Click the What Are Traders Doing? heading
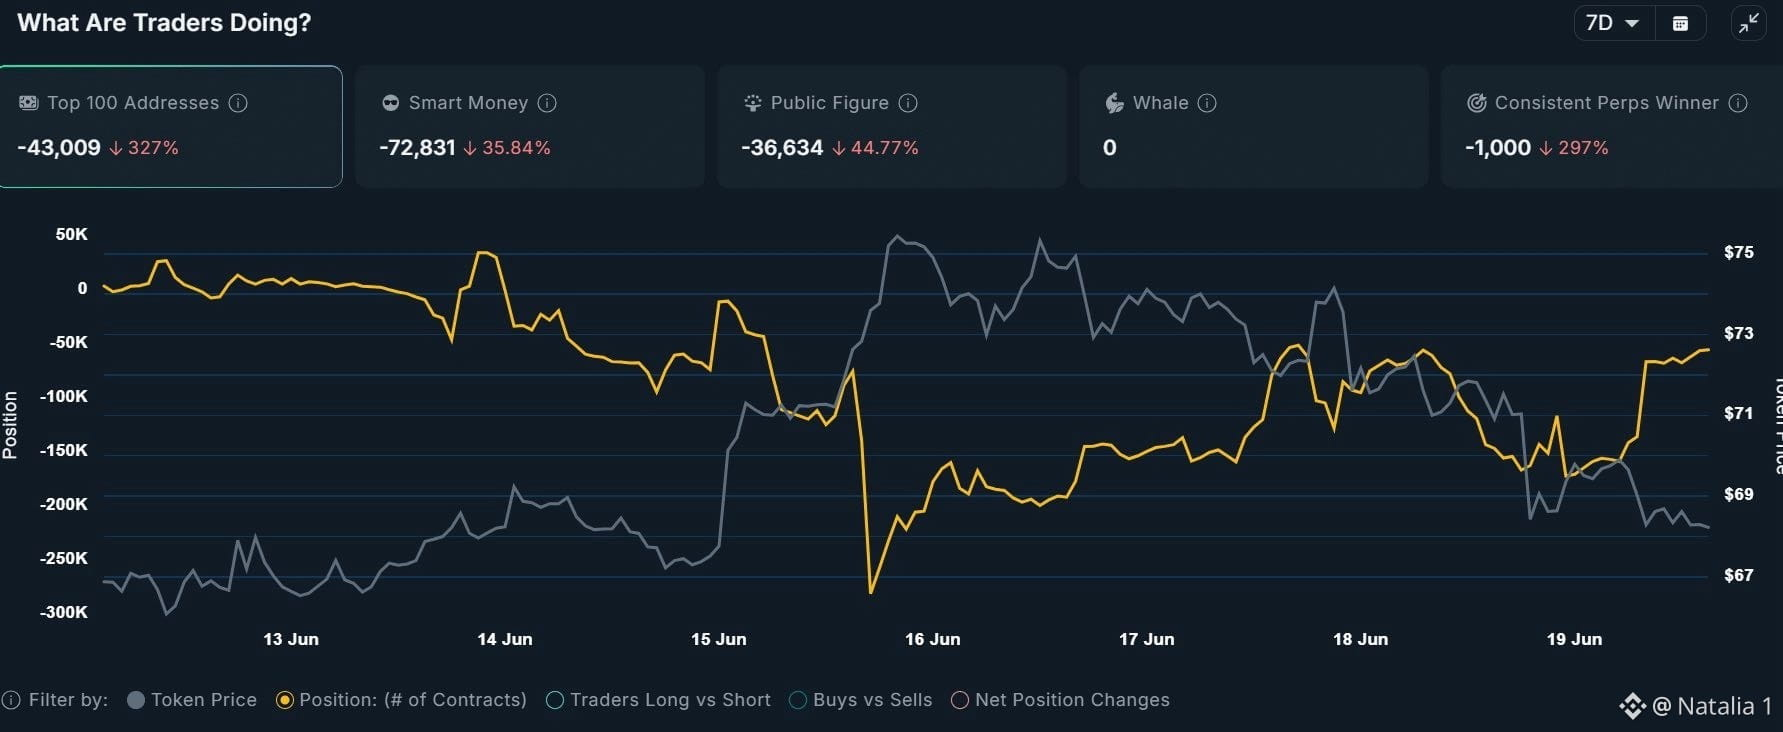This screenshot has height=732, width=1783. pos(164,23)
